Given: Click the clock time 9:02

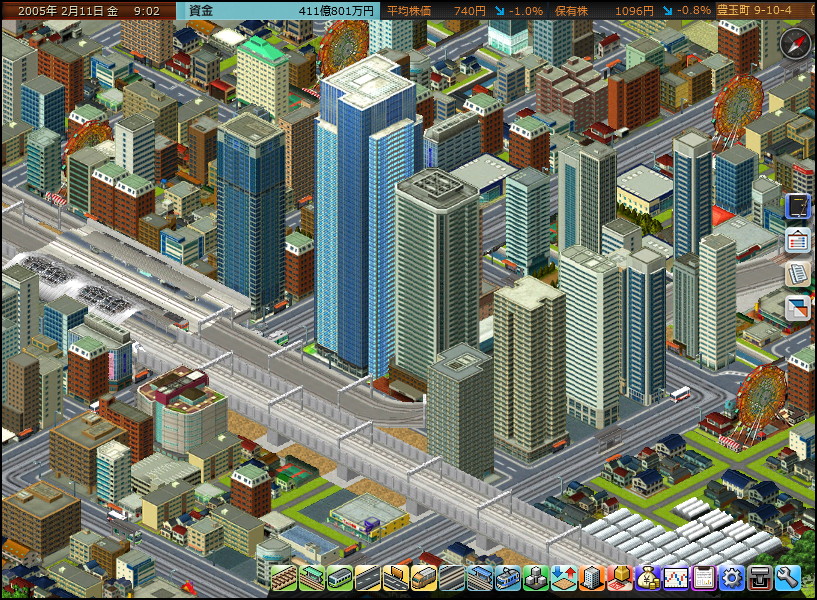Looking at the screenshot, I should (x=147, y=10).
